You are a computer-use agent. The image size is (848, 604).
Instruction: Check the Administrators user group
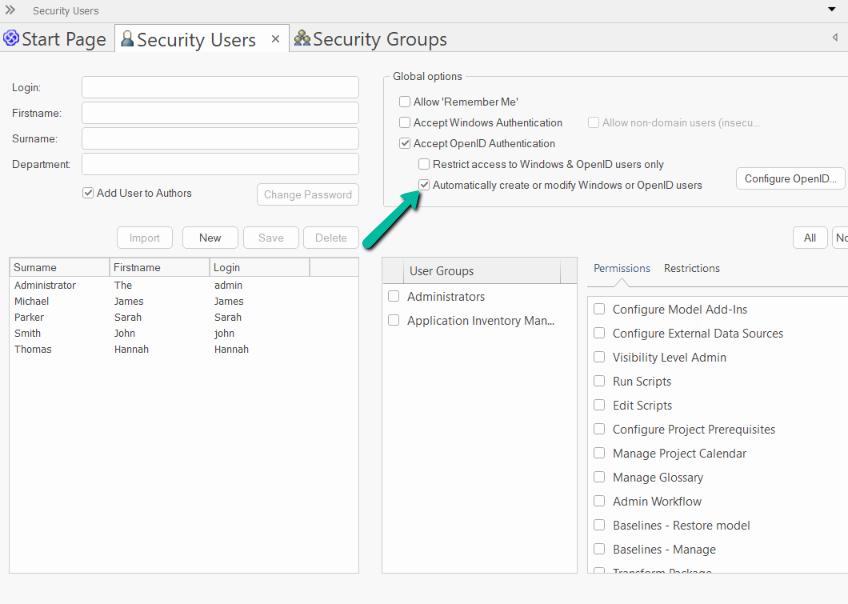tap(394, 296)
